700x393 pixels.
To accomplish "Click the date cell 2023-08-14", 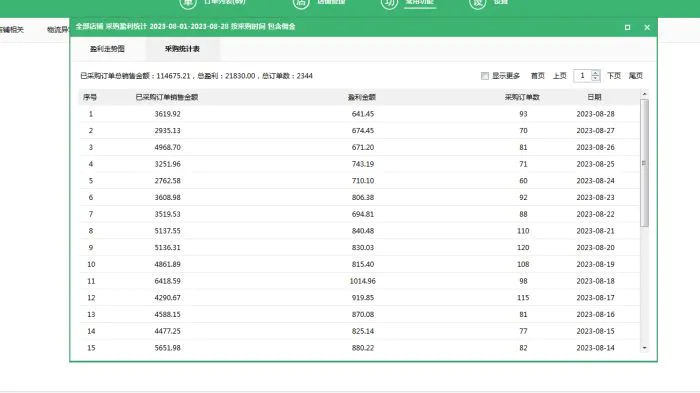I will (595, 347).
